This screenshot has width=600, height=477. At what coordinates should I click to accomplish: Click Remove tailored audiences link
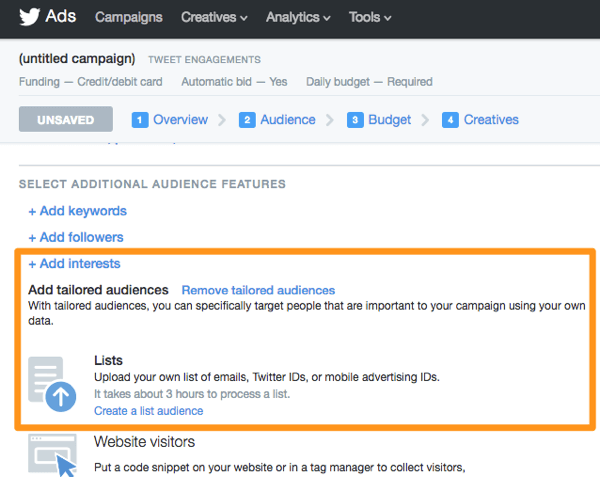[258, 290]
